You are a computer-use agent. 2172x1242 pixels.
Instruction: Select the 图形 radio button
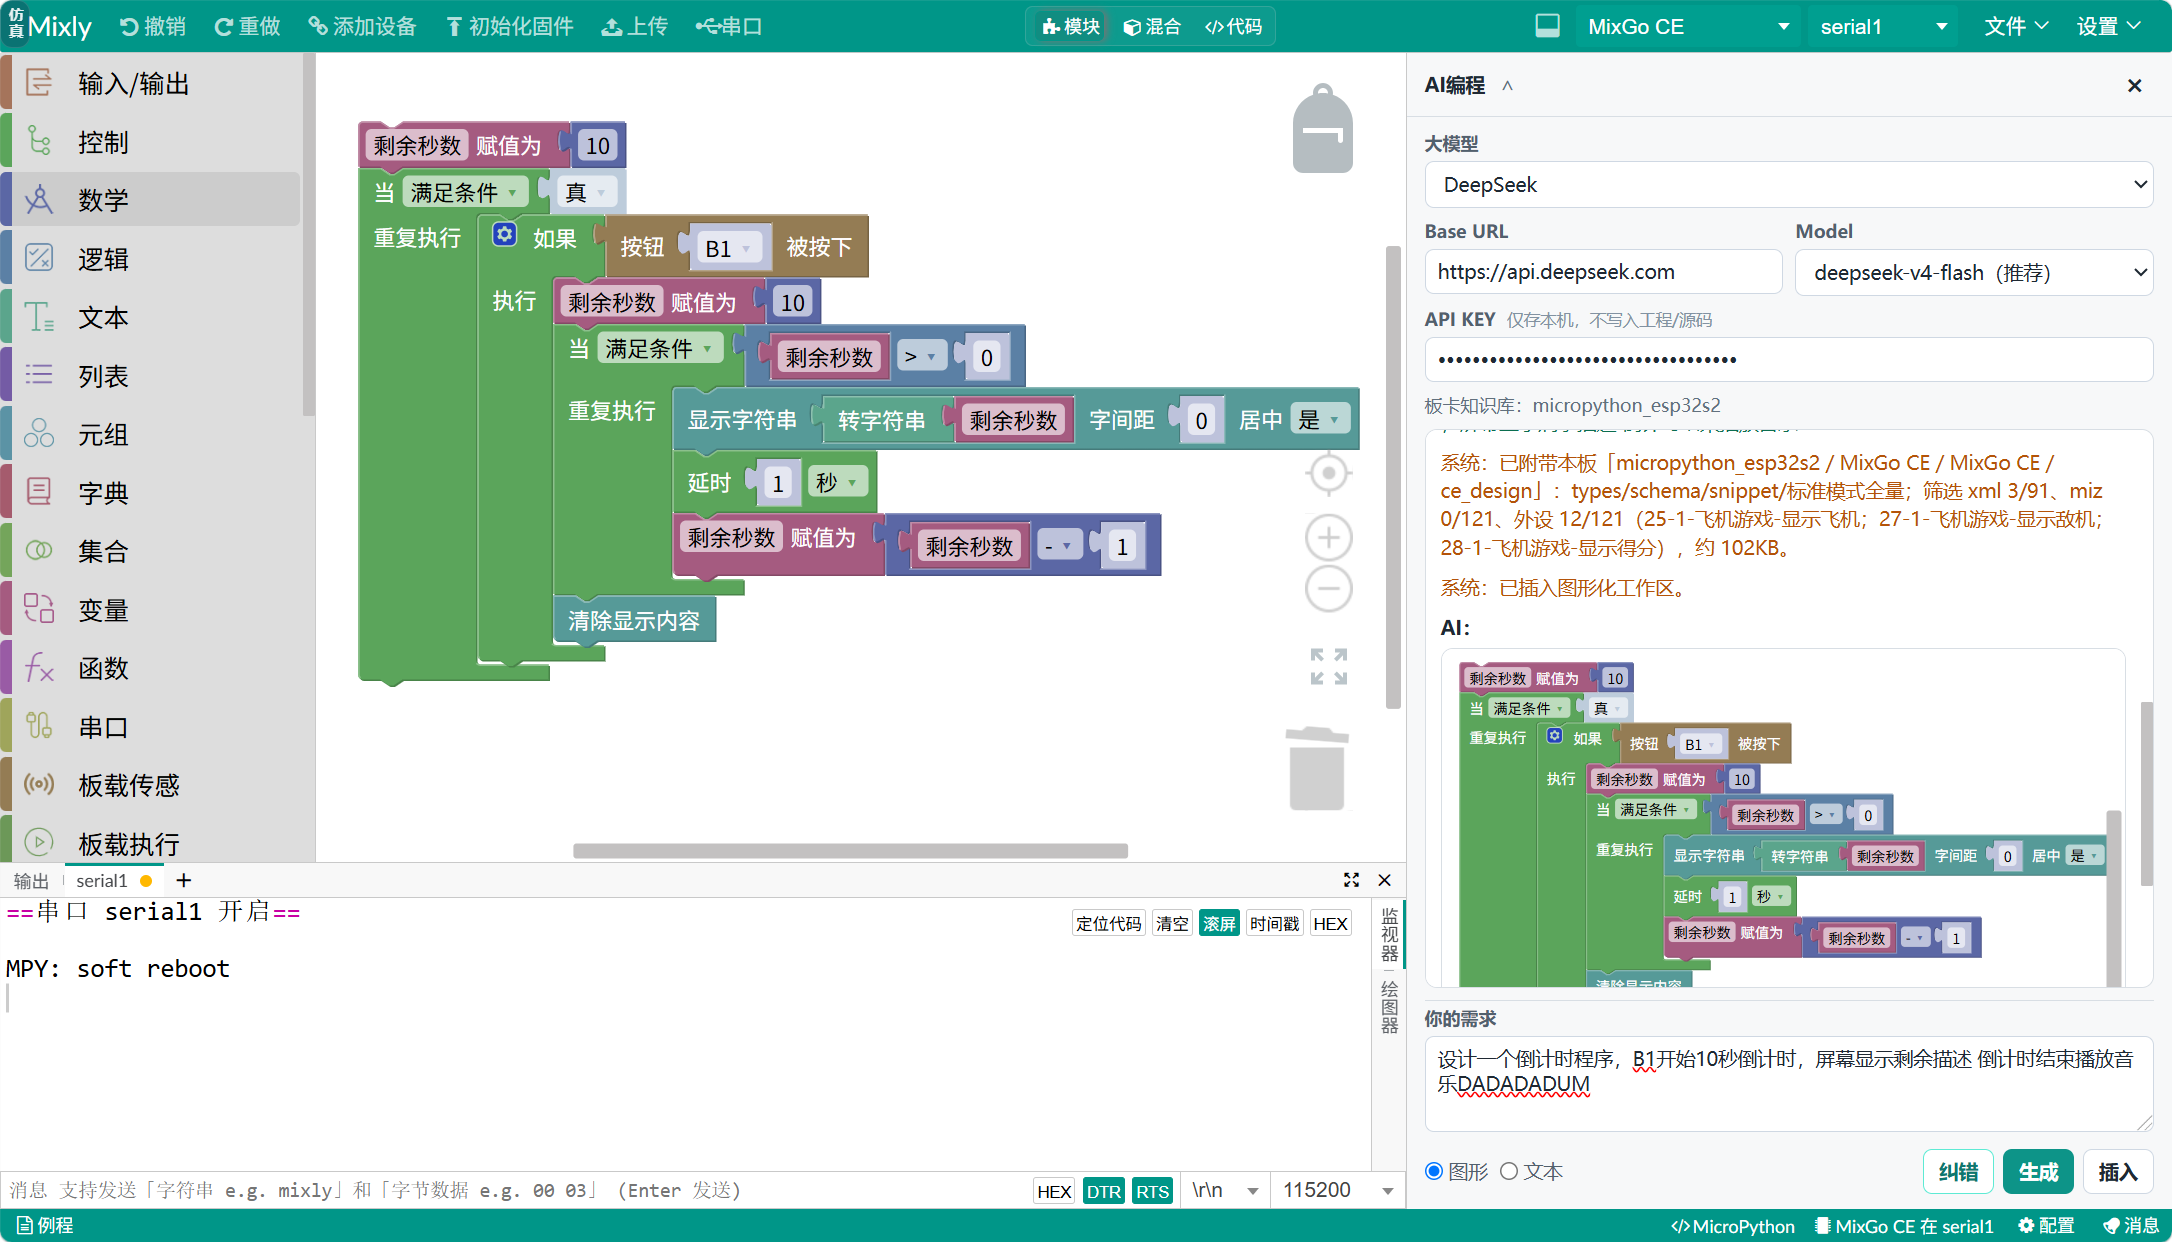coord(1434,1171)
